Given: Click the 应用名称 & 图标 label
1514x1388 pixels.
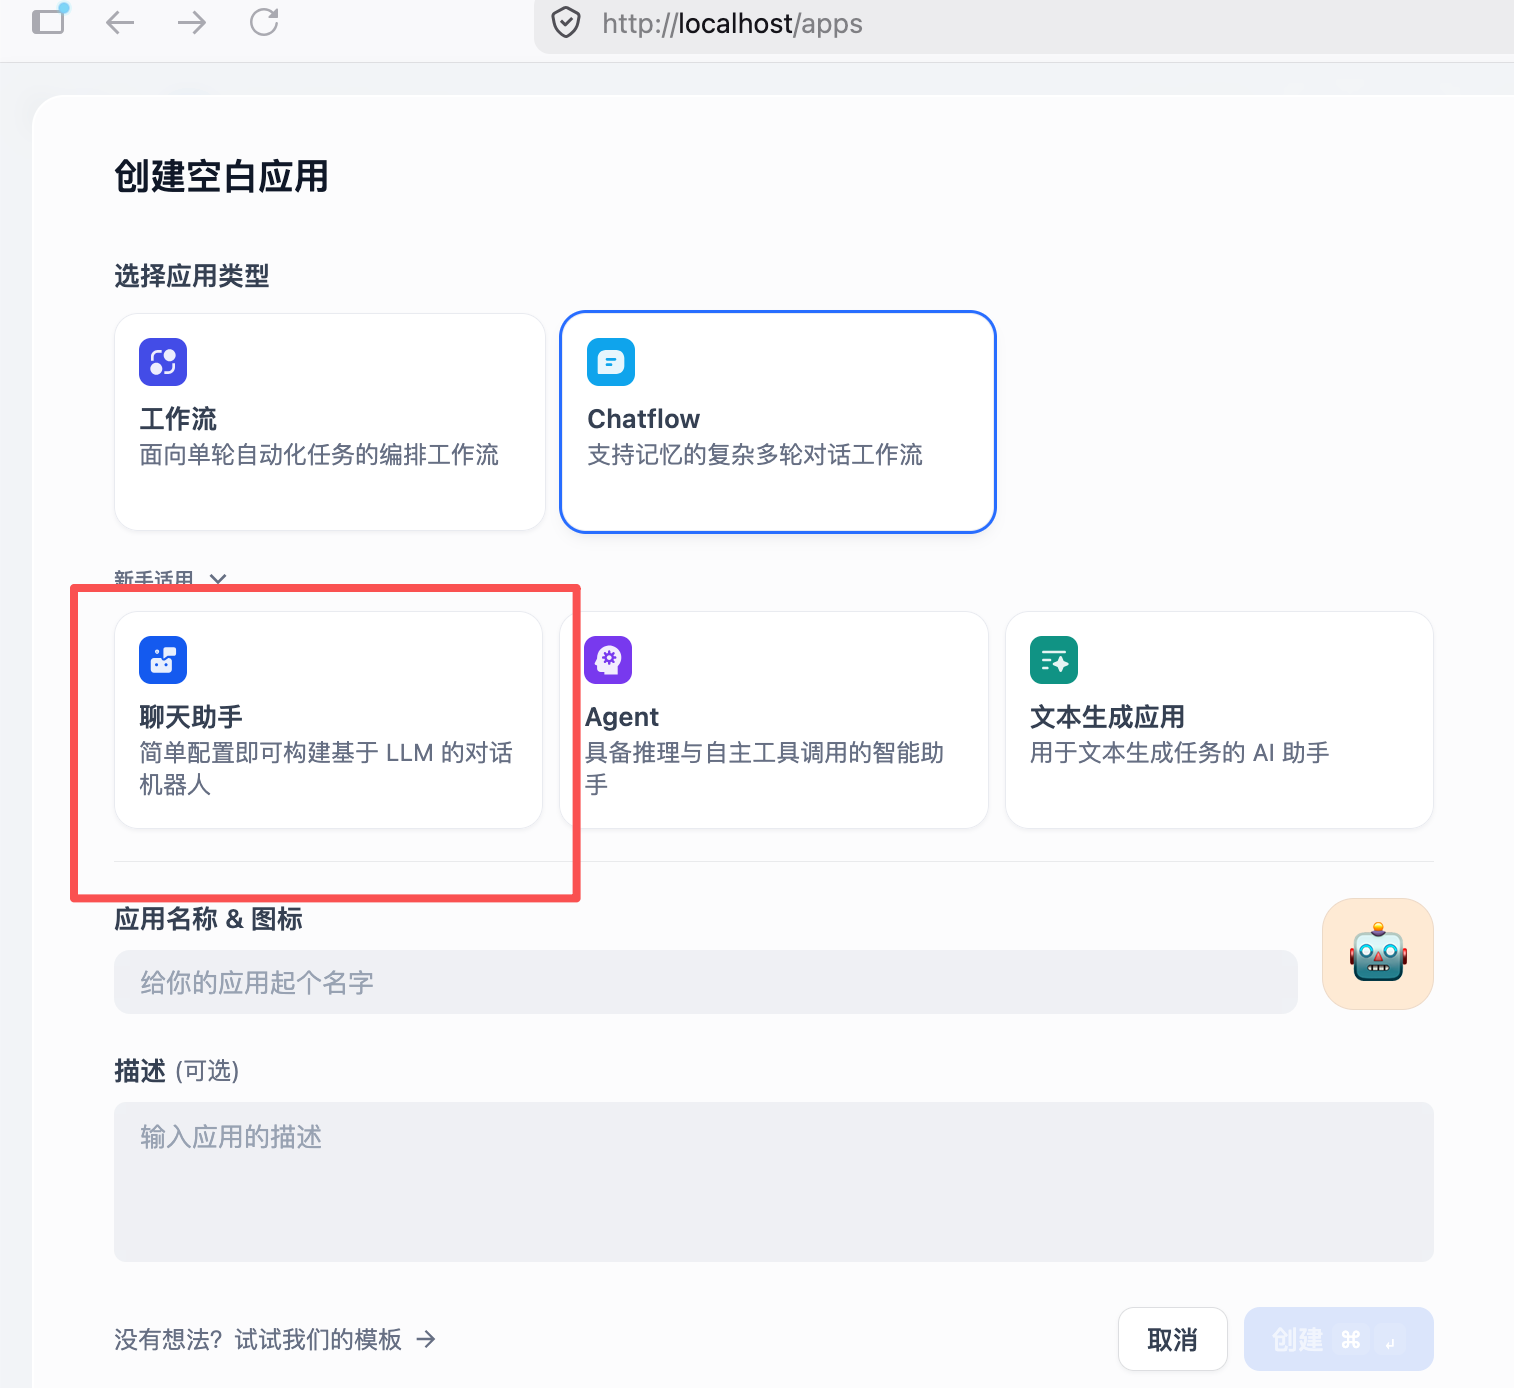Looking at the screenshot, I should pos(208,919).
